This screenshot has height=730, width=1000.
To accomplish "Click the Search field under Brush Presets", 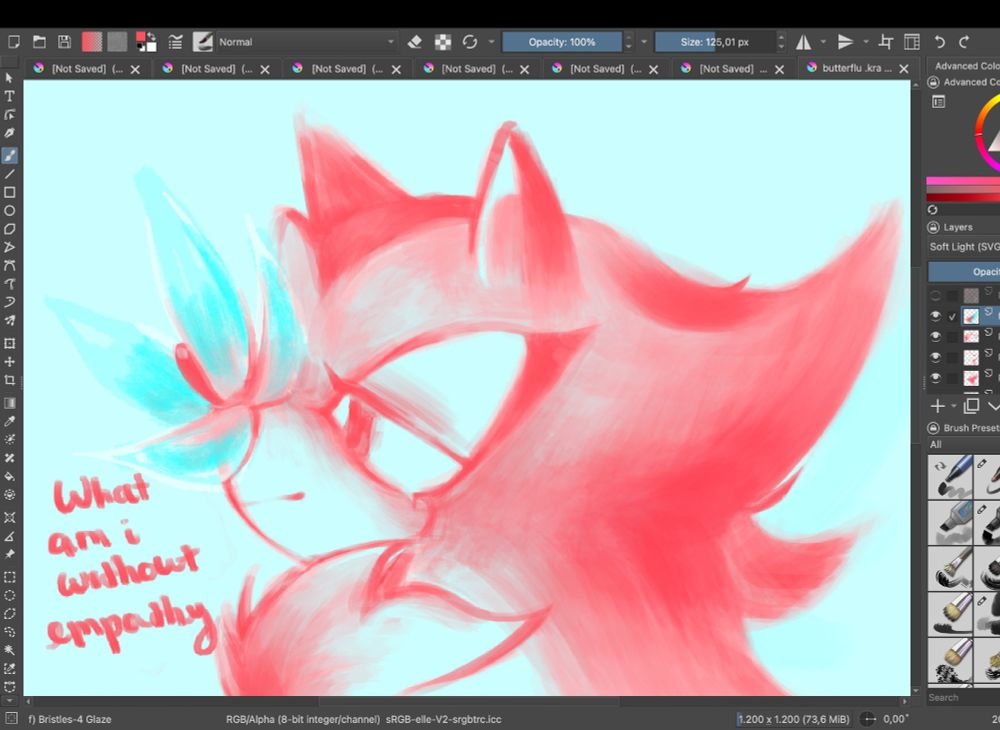I will pos(964,697).
